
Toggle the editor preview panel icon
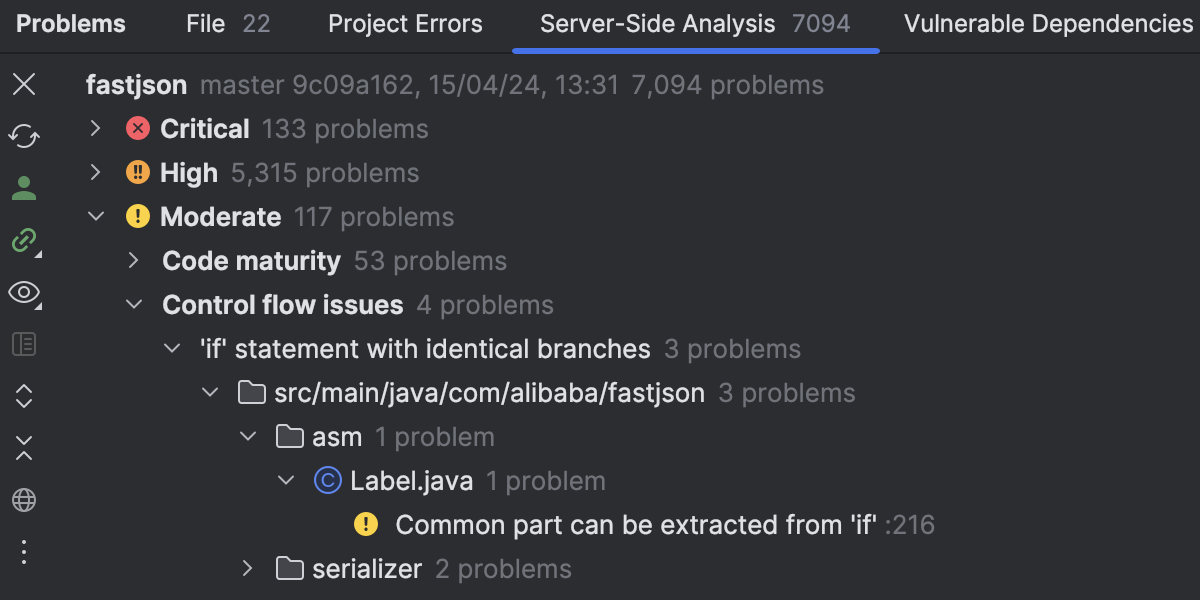click(x=24, y=345)
